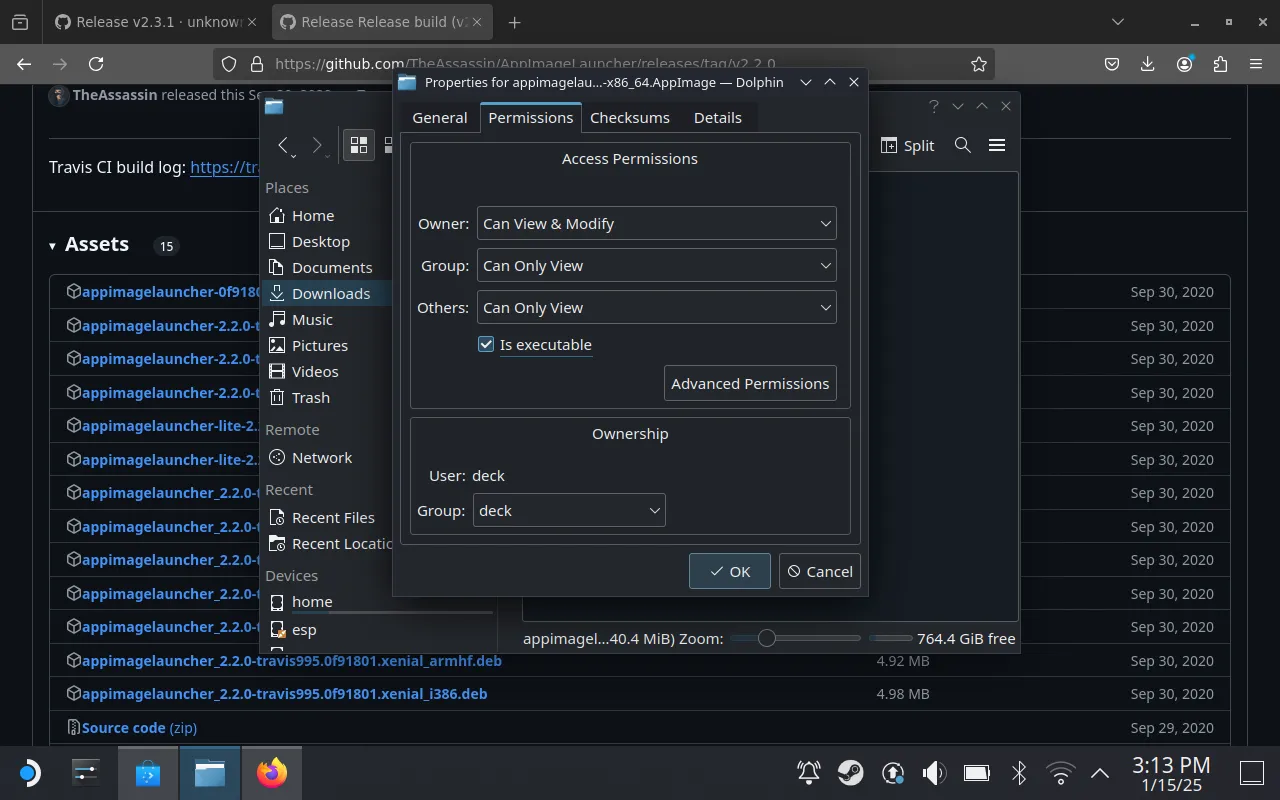Switch to the Checksums tab

pos(629,117)
